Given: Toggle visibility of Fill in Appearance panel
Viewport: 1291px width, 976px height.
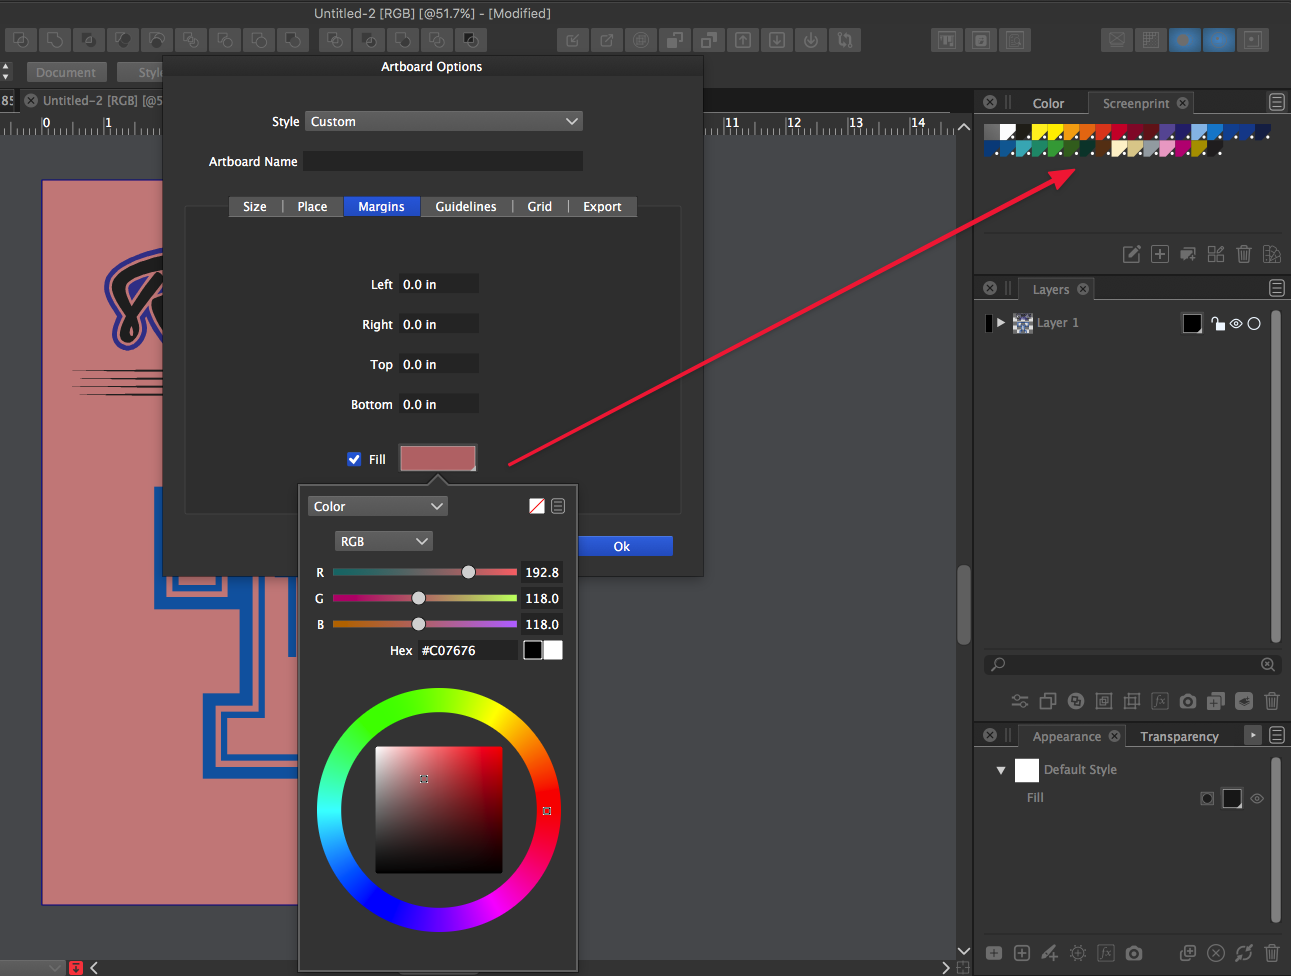Looking at the screenshot, I should [x=1257, y=798].
